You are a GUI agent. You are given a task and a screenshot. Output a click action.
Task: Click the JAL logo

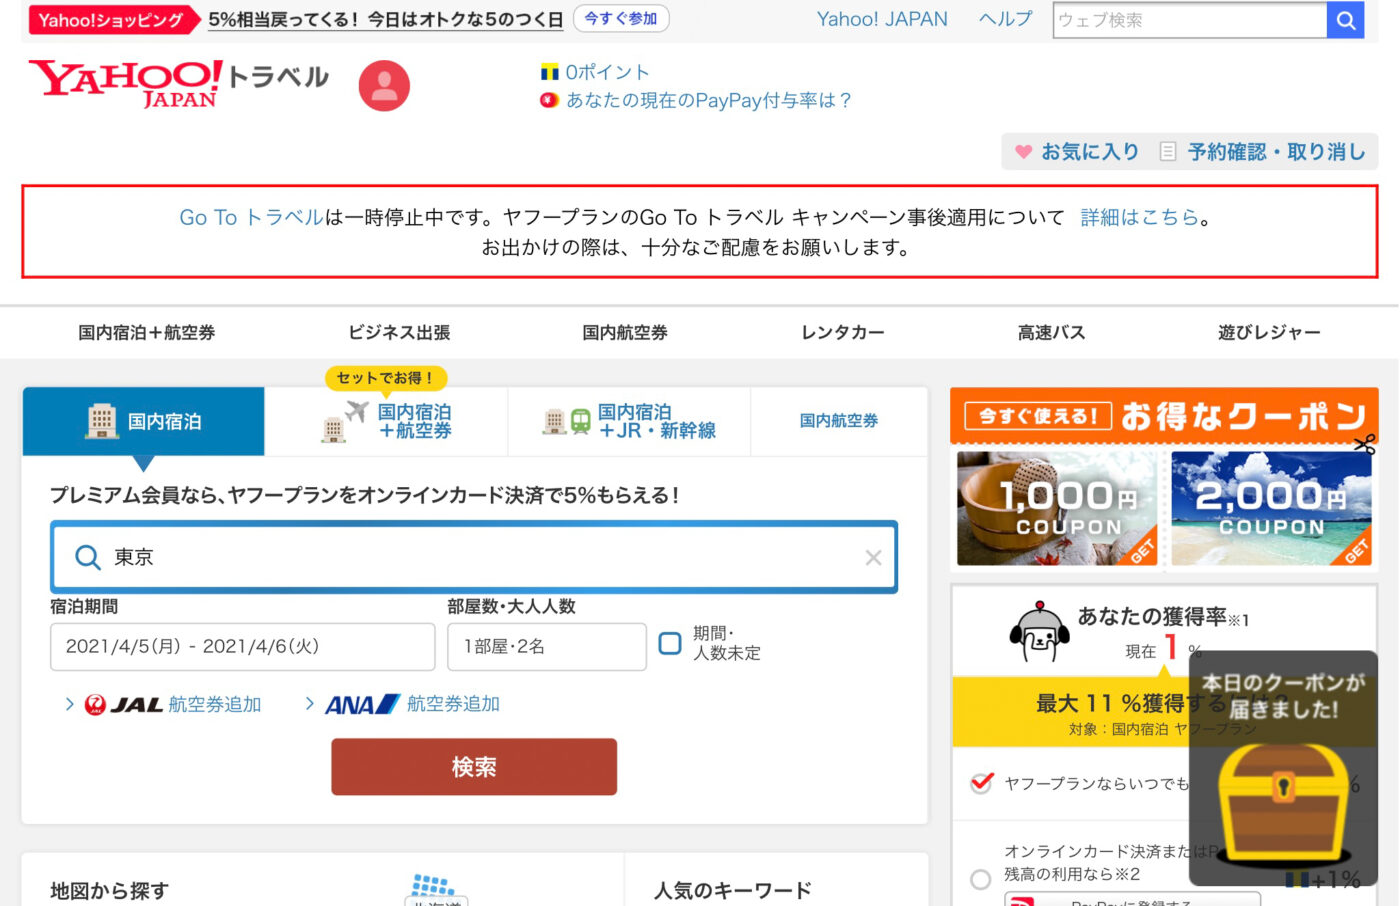[124, 705]
